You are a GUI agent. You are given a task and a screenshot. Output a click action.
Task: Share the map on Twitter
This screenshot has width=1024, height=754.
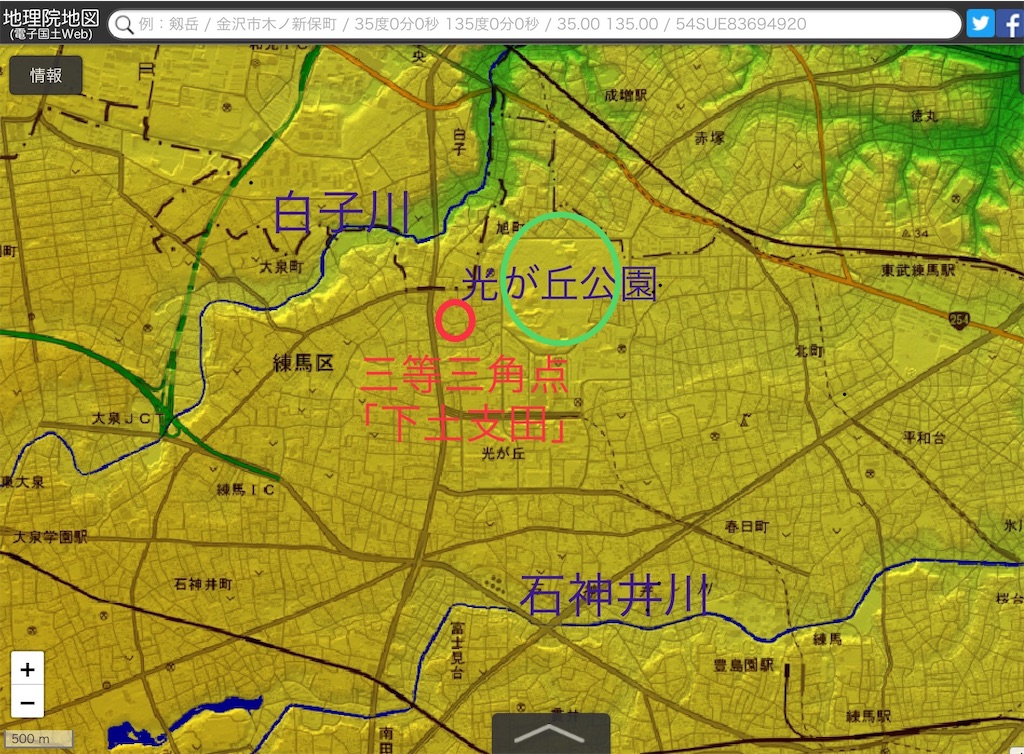[x=980, y=24]
